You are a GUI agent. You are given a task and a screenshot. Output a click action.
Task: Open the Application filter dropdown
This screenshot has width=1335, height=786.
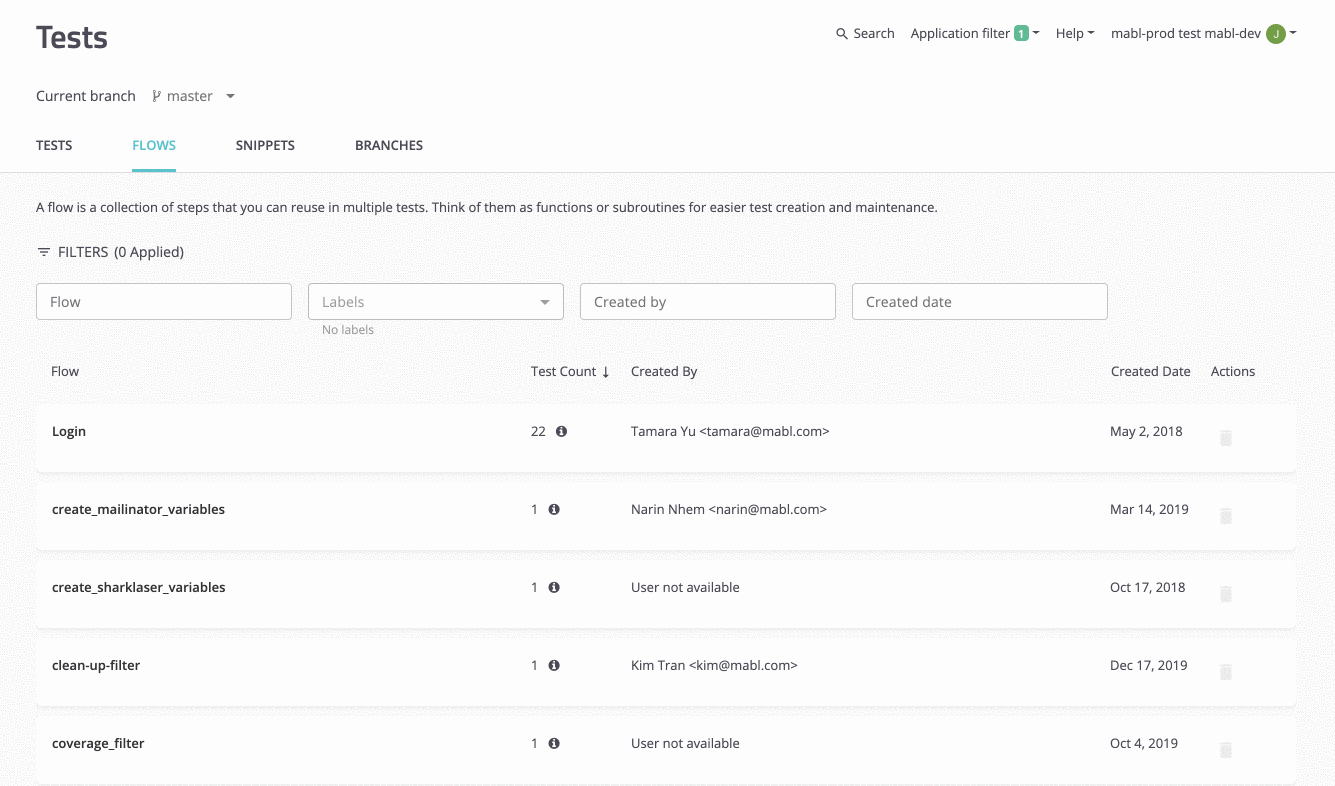click(x=975, y=34)
